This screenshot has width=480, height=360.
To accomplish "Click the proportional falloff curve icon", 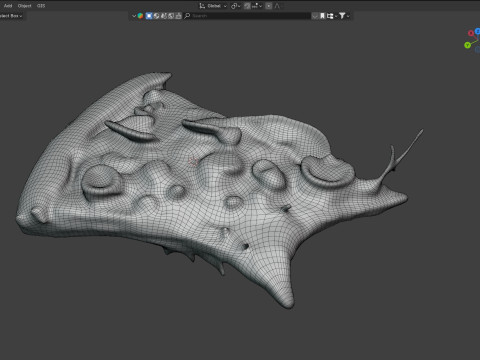I will (x=277, y=6).
